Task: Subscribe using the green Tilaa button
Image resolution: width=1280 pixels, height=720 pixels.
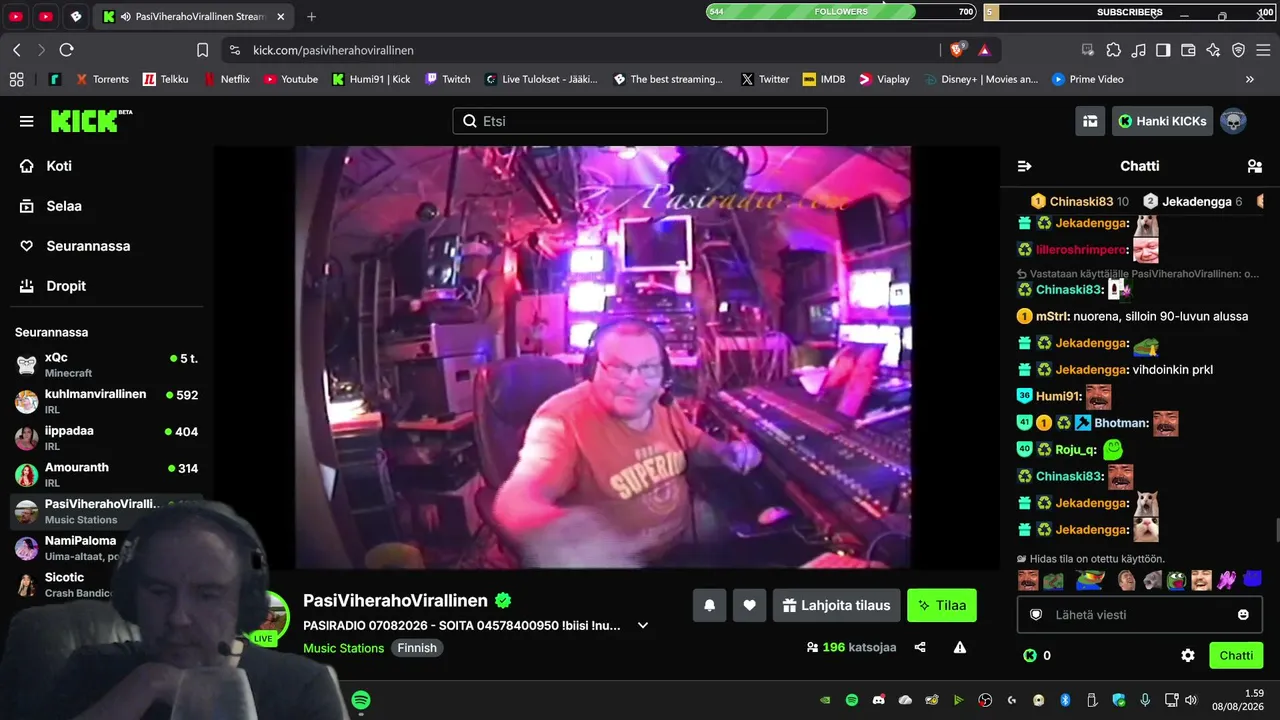Action: [x=942, y=605]
